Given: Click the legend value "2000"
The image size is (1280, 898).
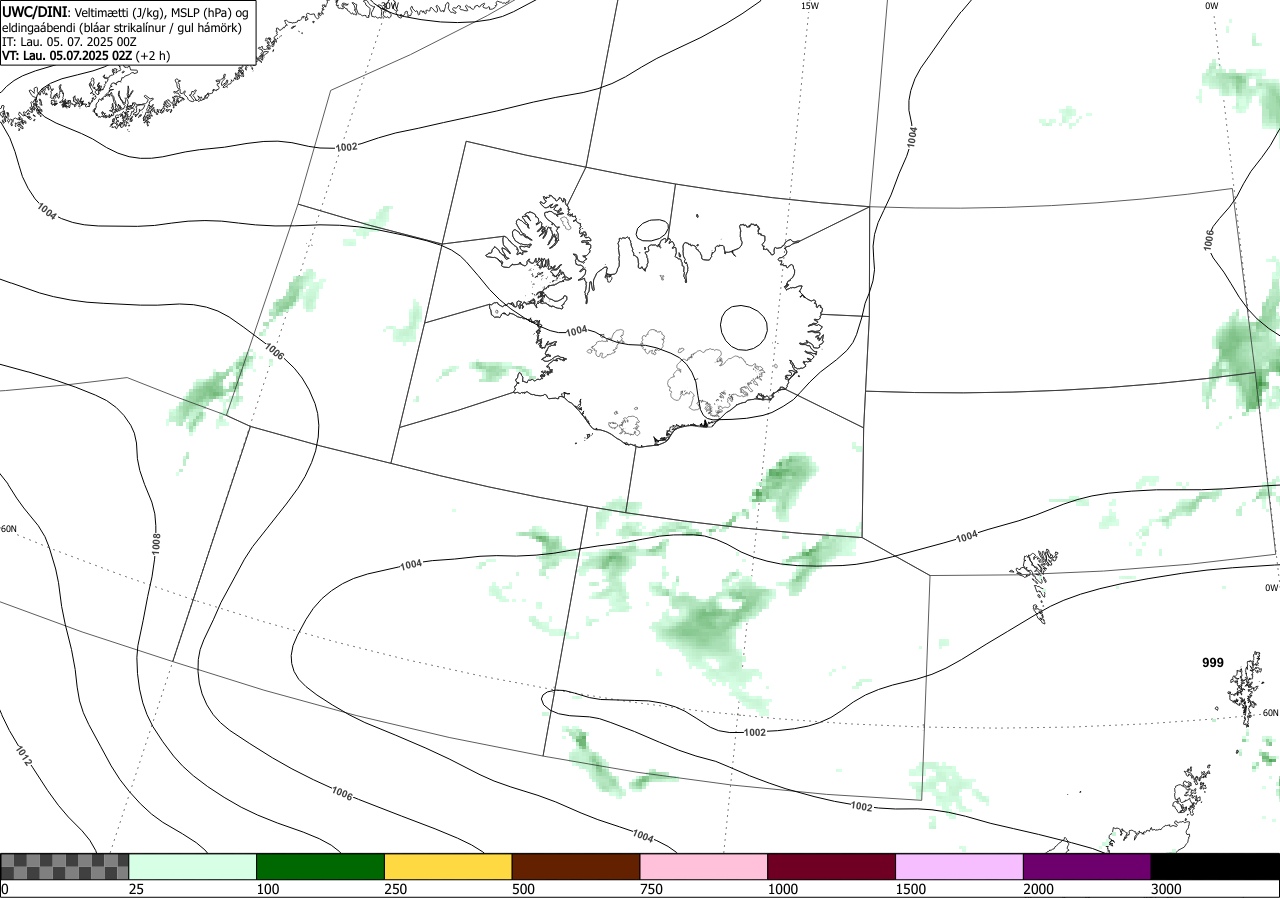Looking at the screenshot, I should (x=1039, y=889).
